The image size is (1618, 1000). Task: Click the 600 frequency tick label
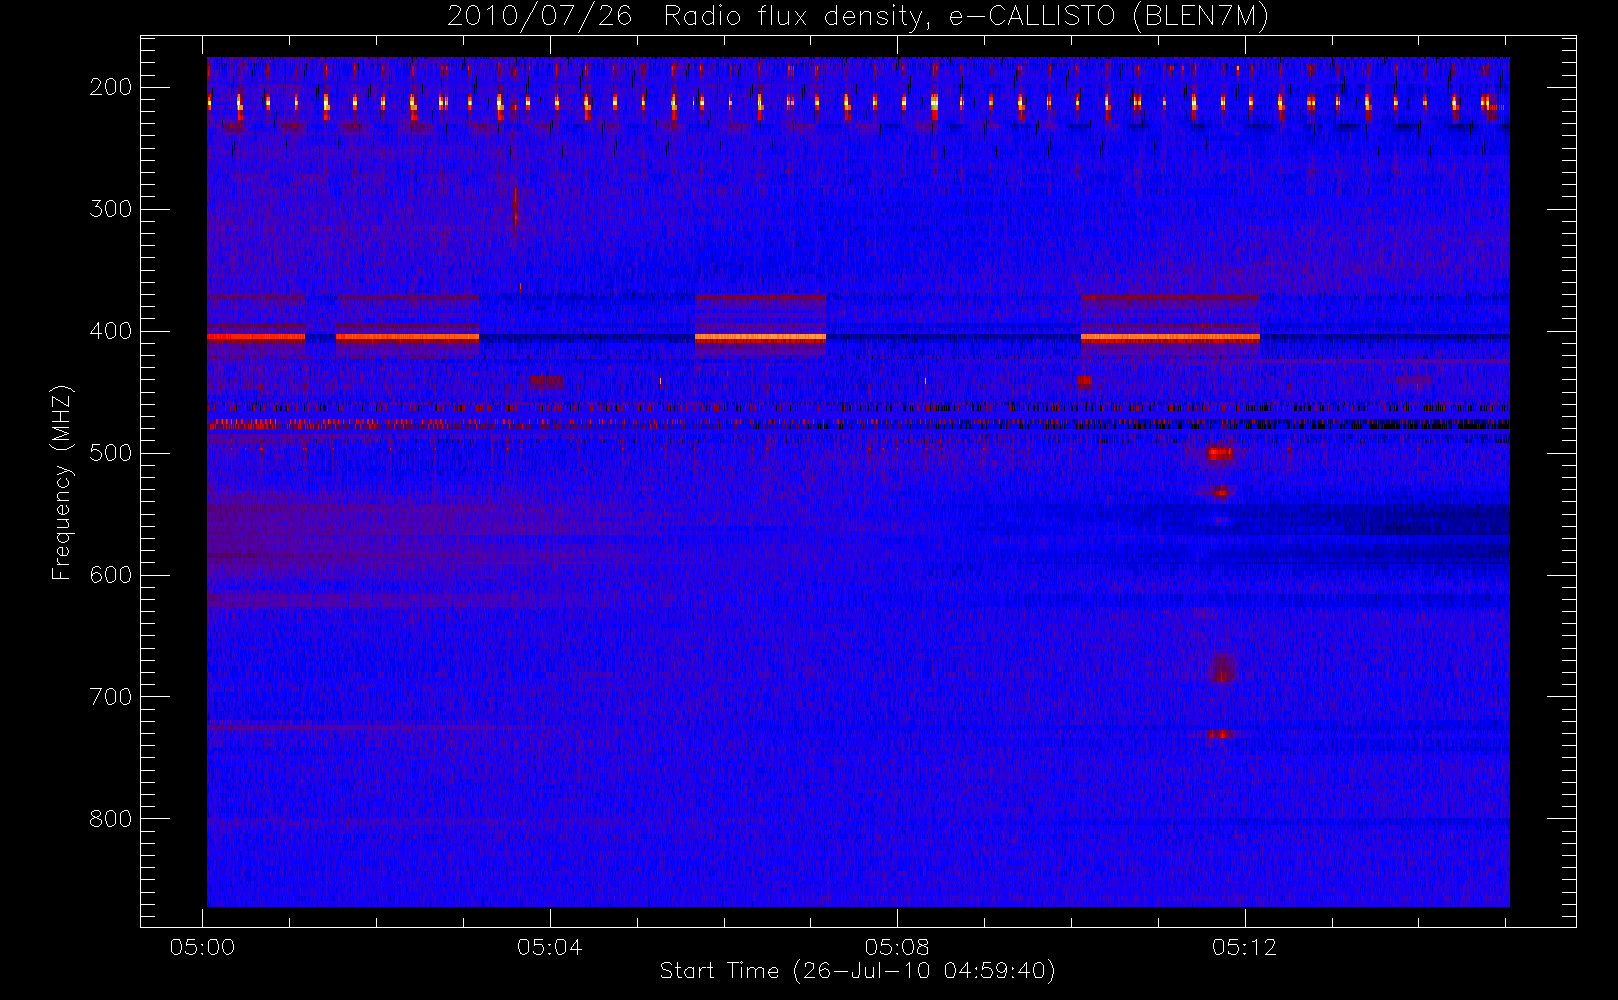110,575
